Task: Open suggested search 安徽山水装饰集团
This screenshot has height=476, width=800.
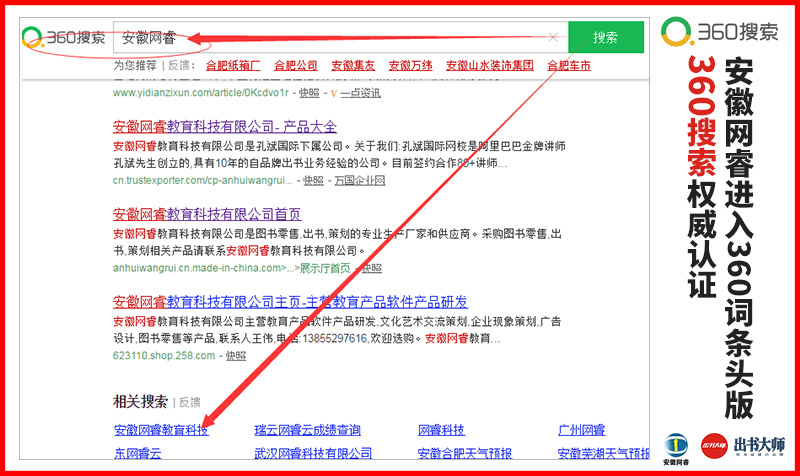Action: point(490,66)
